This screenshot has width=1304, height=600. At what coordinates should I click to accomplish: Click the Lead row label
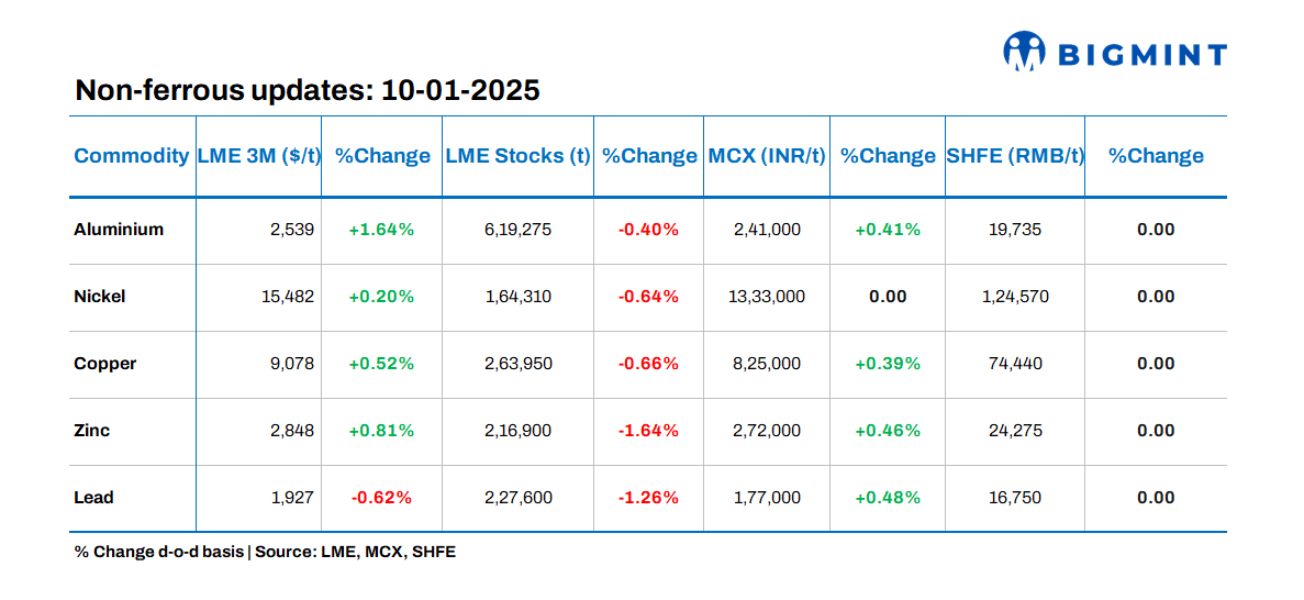[92, 497]
